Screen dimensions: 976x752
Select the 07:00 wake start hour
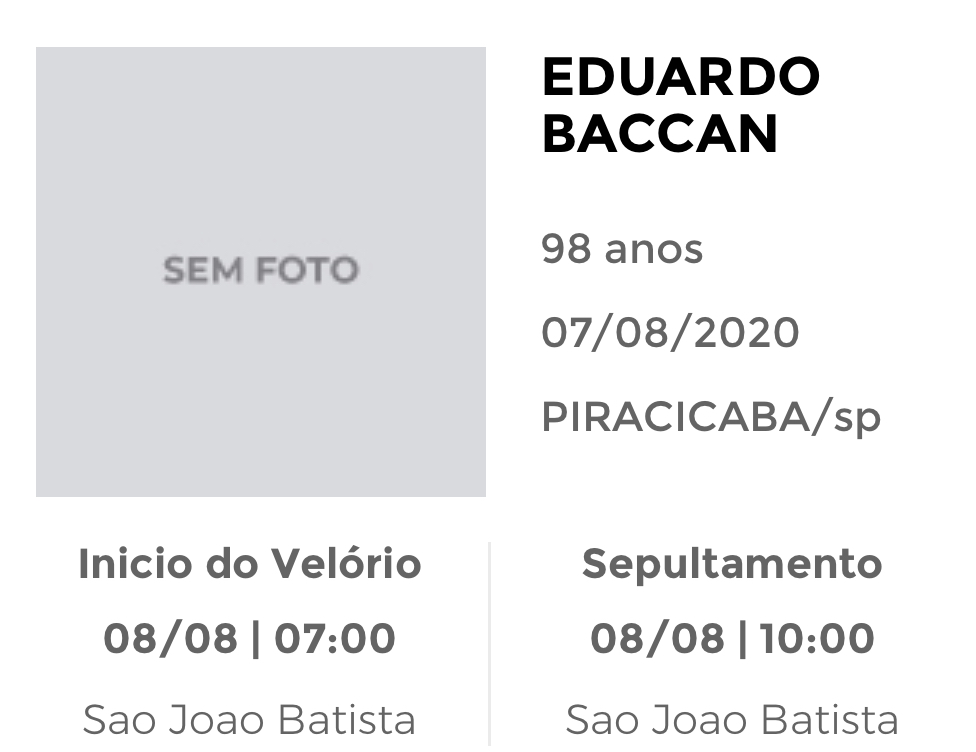tap(335, 639)
